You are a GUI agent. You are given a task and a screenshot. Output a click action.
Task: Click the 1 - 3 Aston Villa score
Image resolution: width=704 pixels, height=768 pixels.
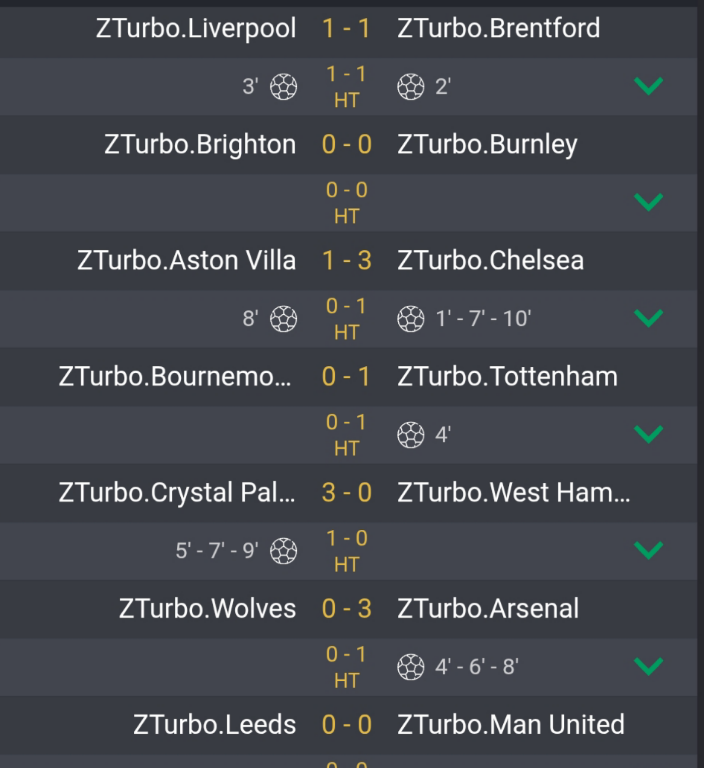pyautogui.click(x=347, y=260)
